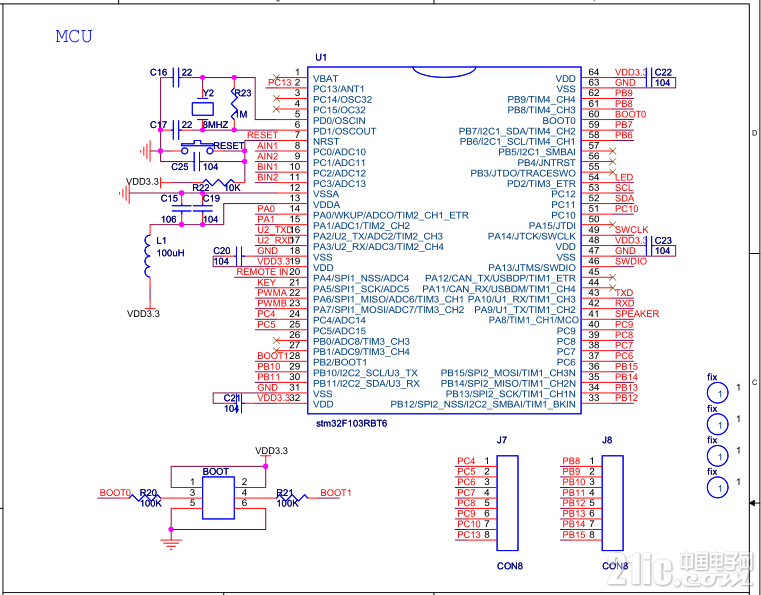This screenshot has width=761, height=595.
Task: Select the L1 inductor coil symbol
Action: point(147,256)
